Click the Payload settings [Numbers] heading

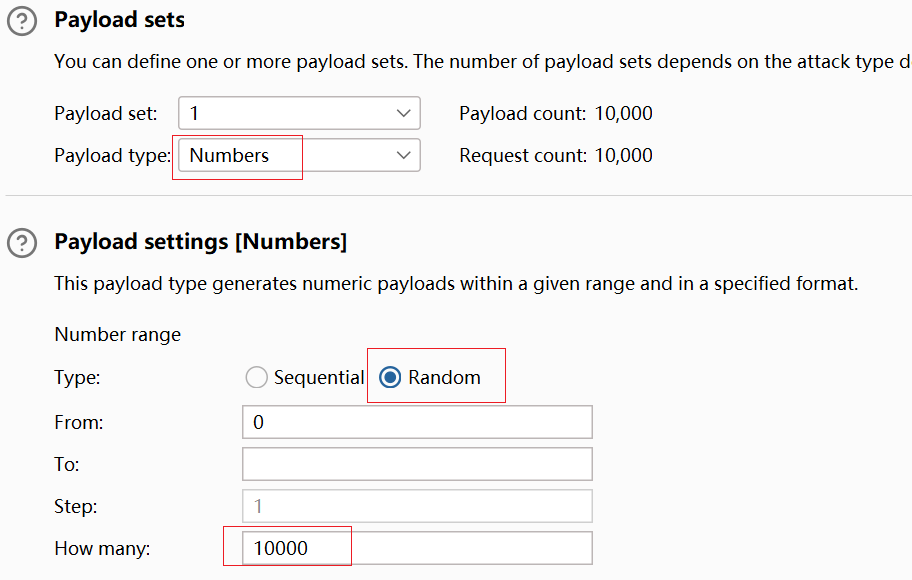[x=200, y=242]
